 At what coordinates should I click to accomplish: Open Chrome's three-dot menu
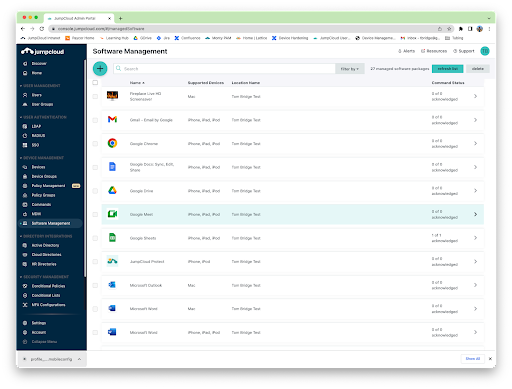489,29
